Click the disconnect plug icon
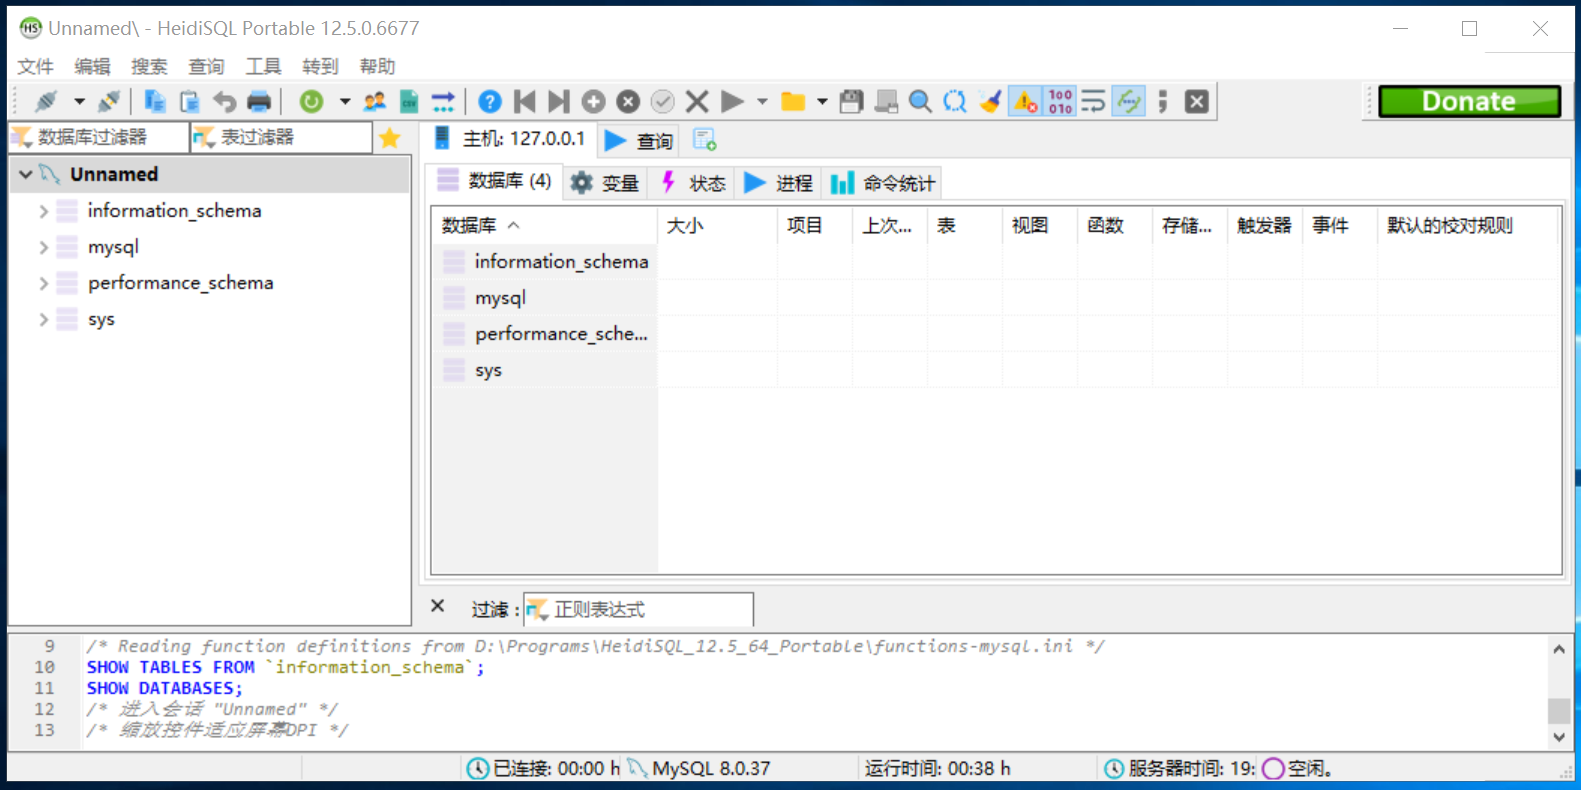Viewport: 1581px width, 790px height. tap(110, 101)
